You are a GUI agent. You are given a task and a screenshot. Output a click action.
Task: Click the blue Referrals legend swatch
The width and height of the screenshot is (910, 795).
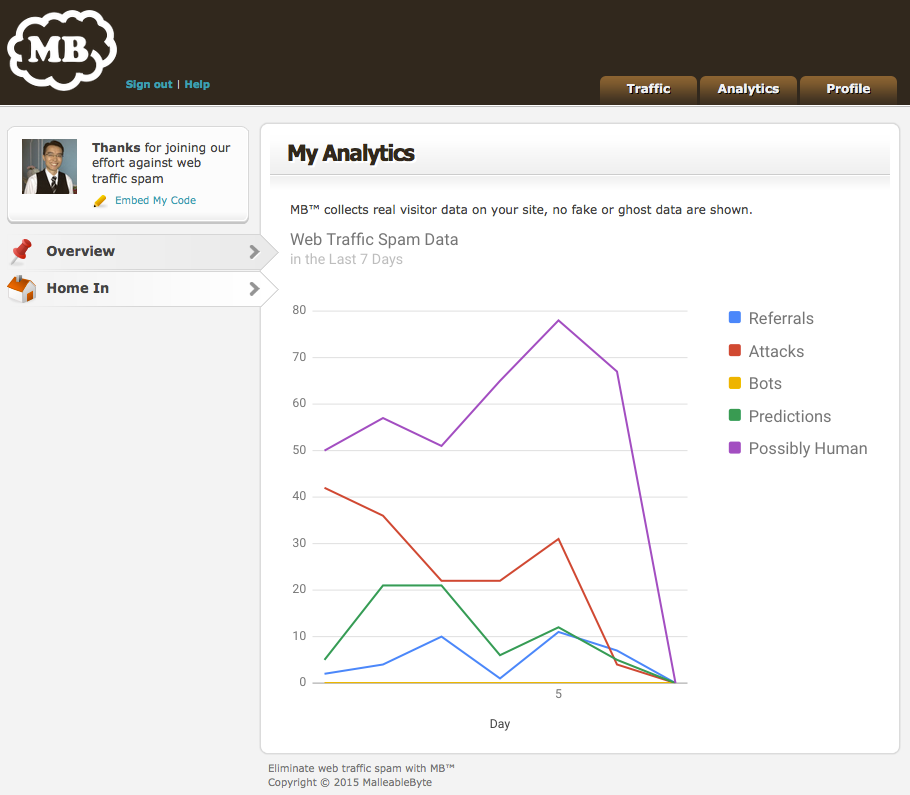[735, 317]
